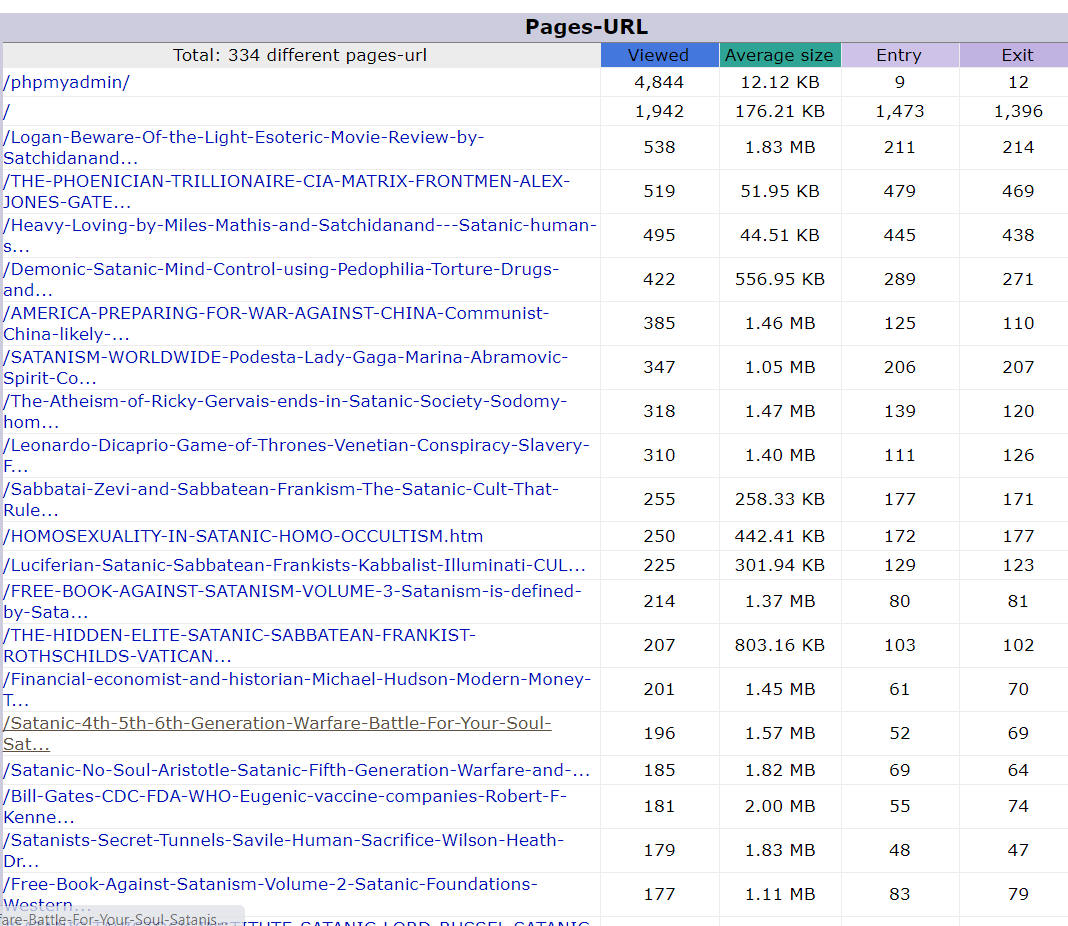Select the average size "176.21 KB"

coord(780,111)
